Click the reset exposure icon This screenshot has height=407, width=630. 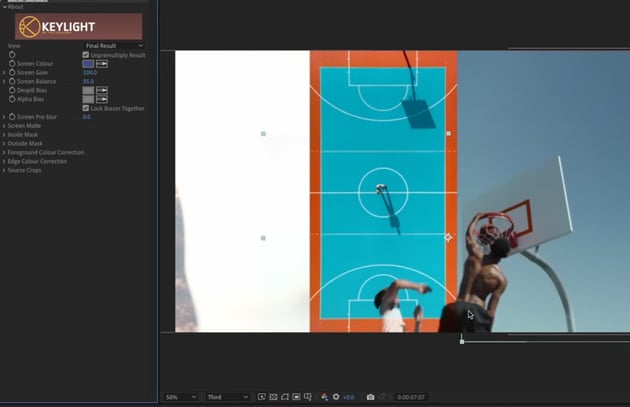click(x=335, y=397)
